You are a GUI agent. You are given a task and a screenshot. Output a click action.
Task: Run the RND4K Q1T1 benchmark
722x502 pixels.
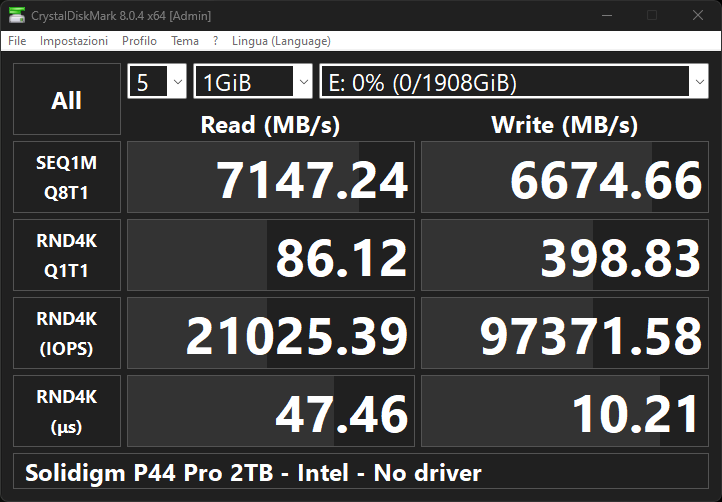[66, 255]
